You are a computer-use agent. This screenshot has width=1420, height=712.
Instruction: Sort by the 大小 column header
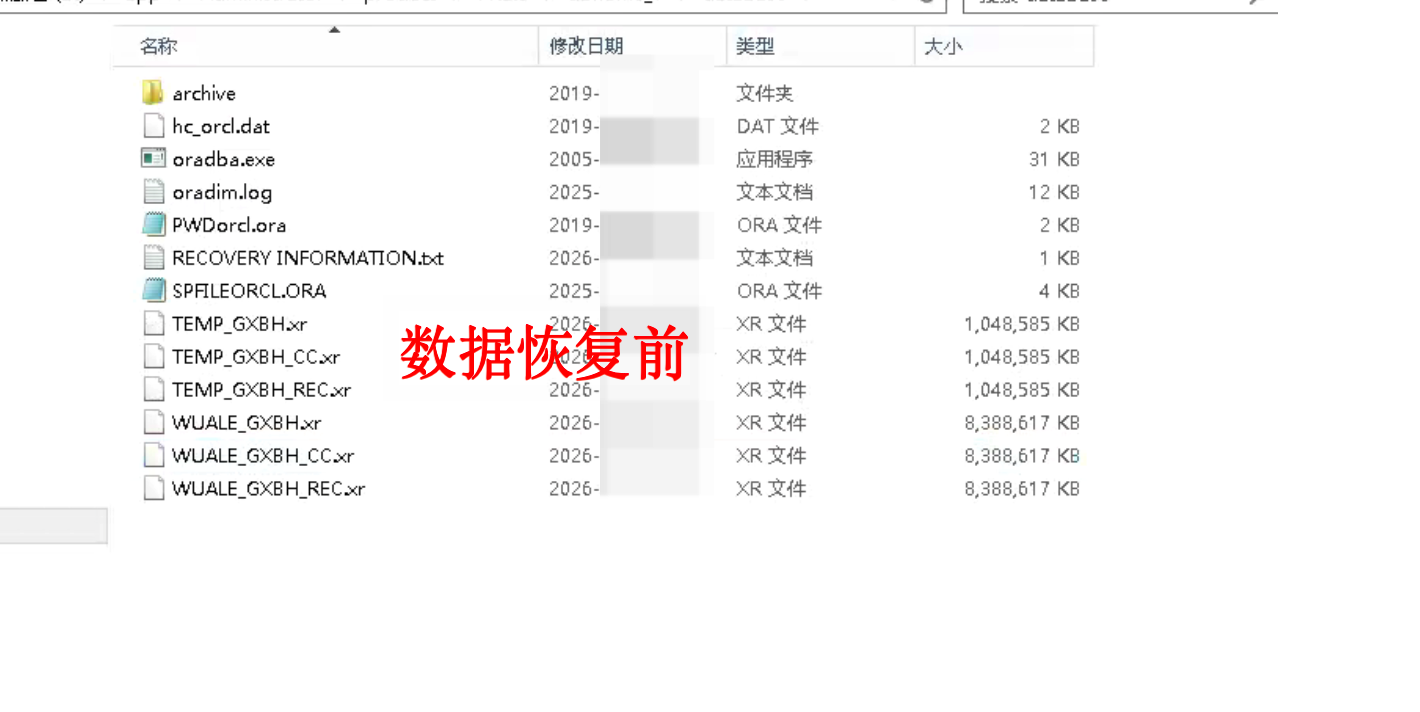click(943, 46)
